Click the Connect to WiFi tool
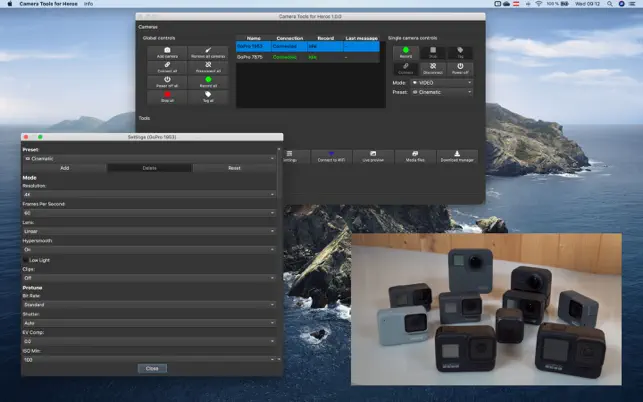This screenshot has height=402, width=643. coord(331,156)
